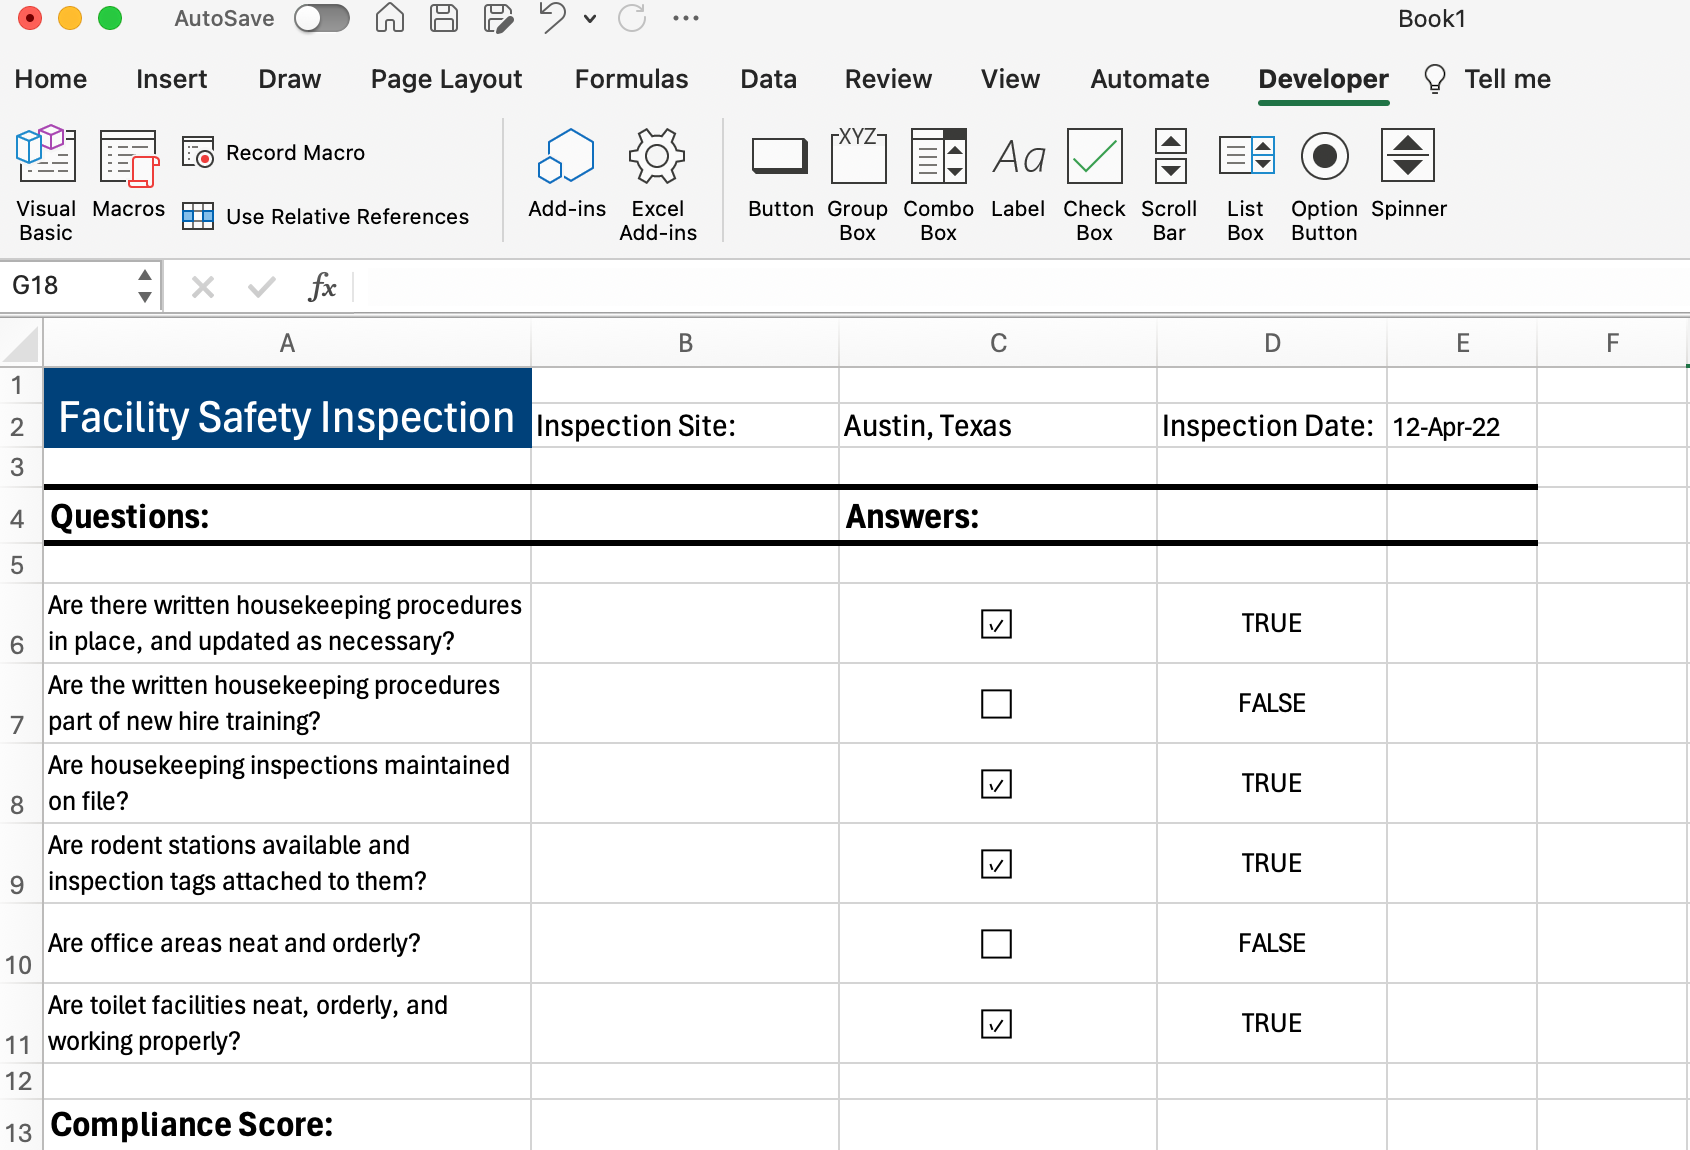Viewport: 1690px width, 1150px height.
Task: Switch to the Formulas ribbon tab
Action: pyautogui.click(x=631, y=79)
